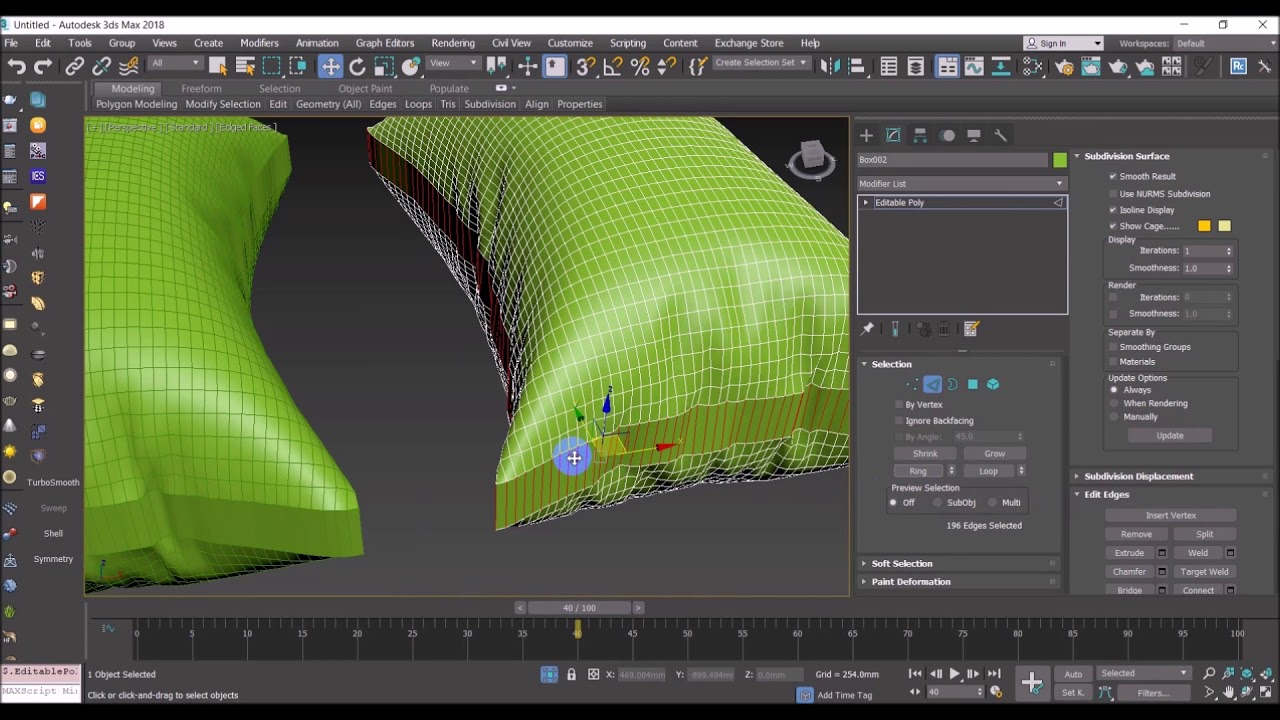Enable Use NURMS Subdivision checkbox

[1113, 194]
